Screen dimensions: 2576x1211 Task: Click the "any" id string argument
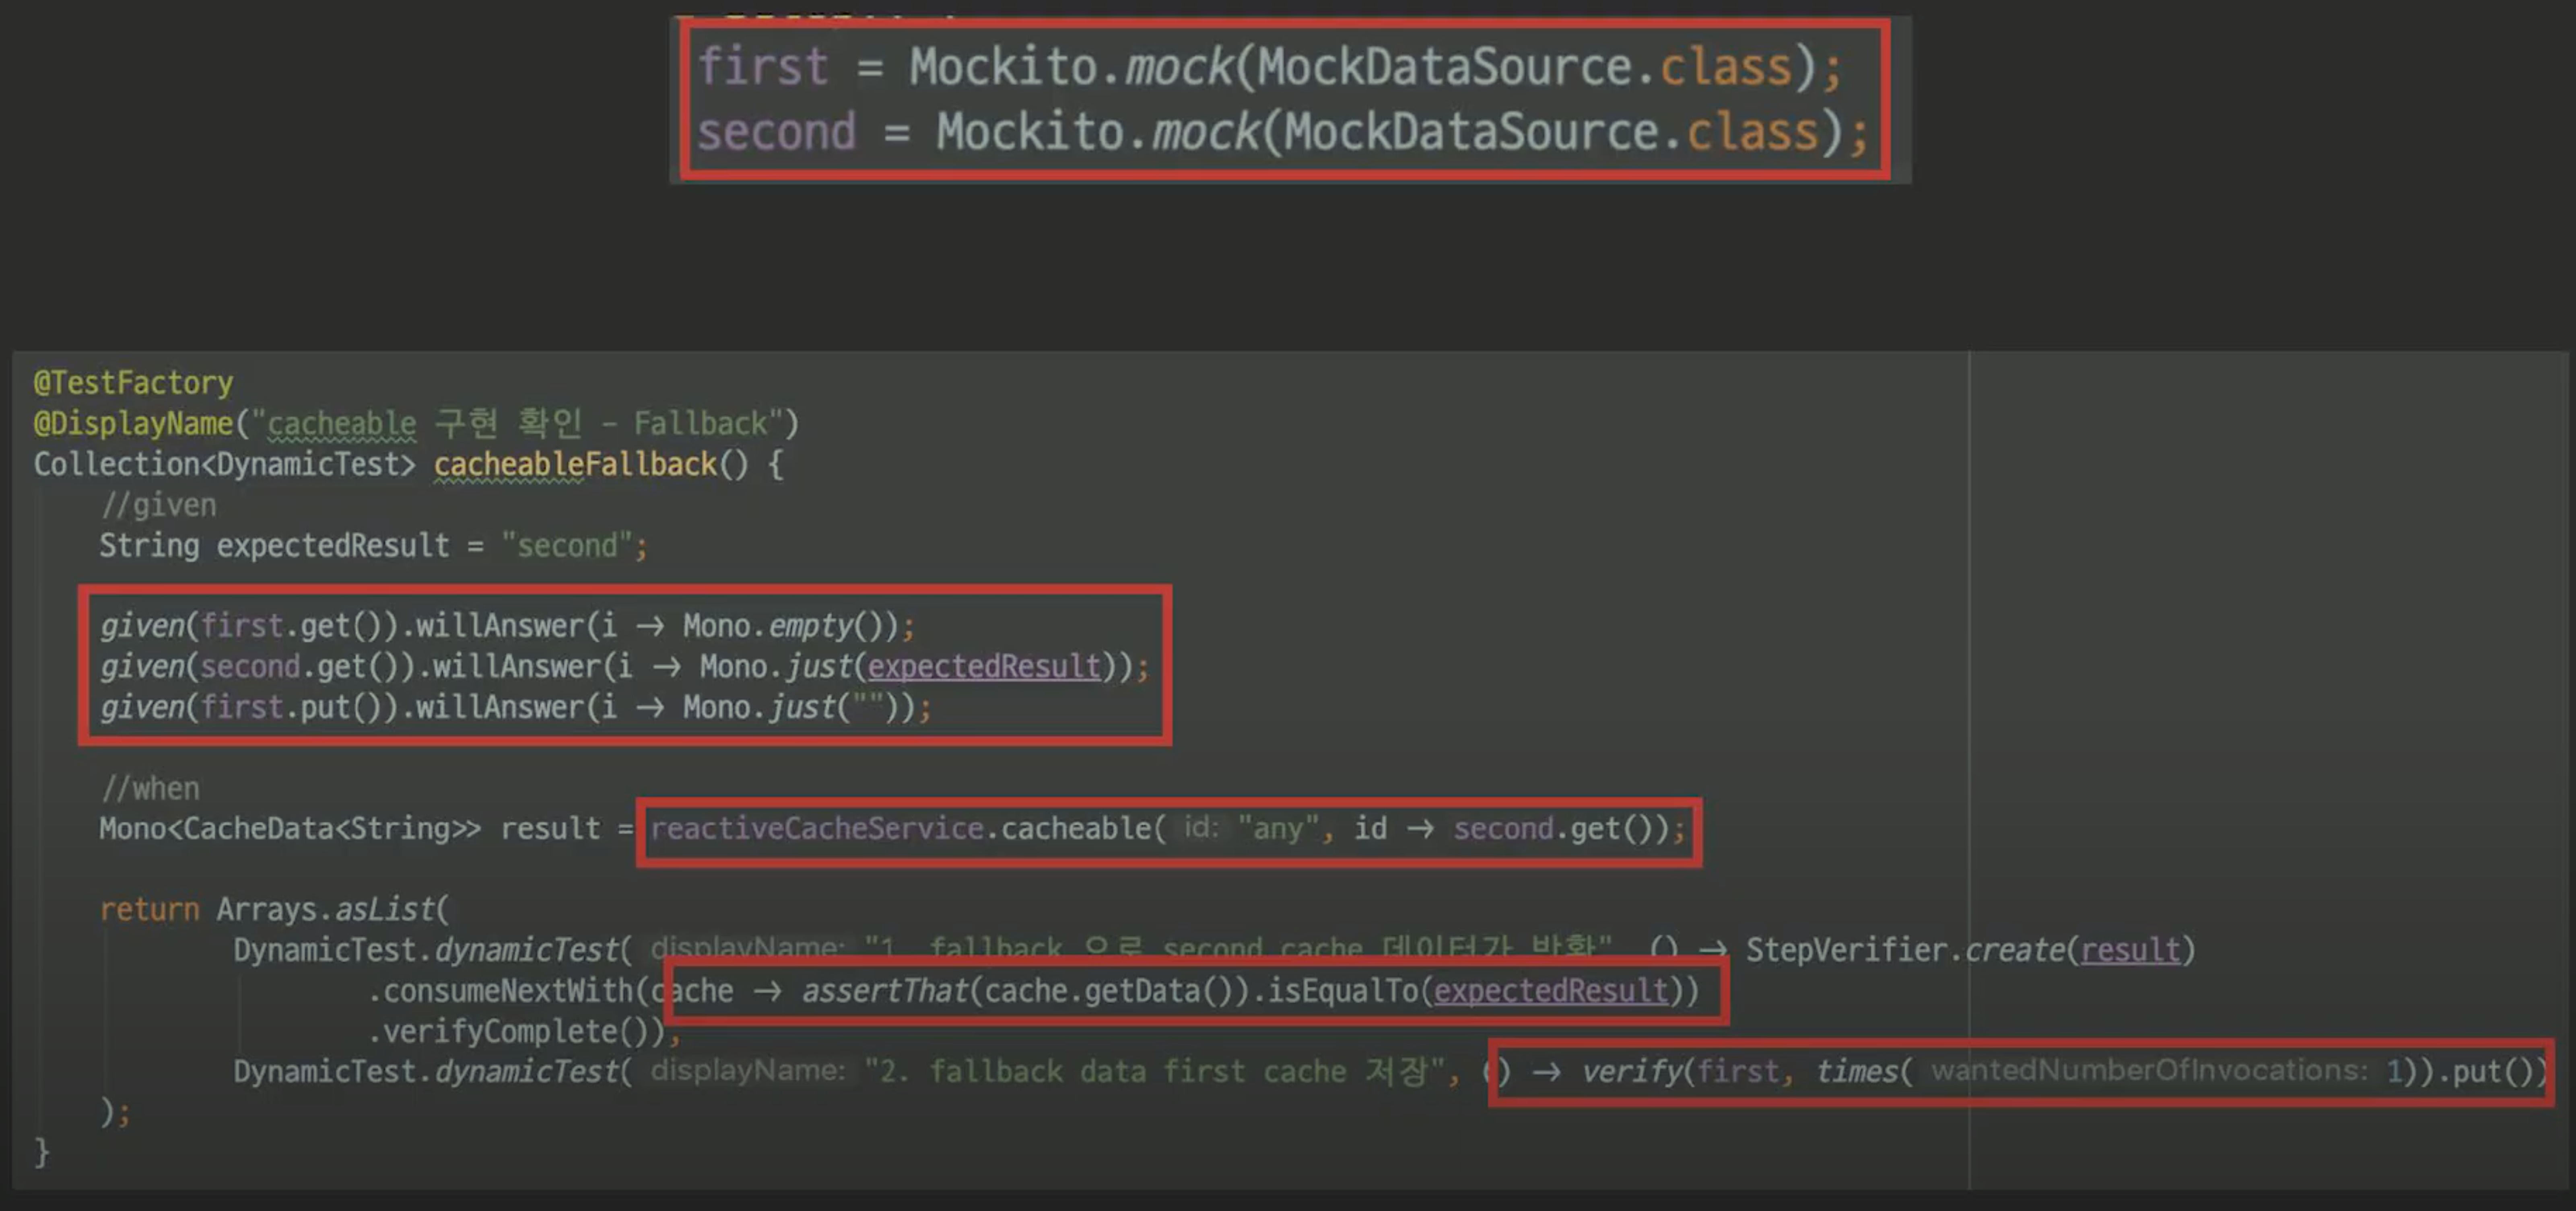pos(1277,829)
